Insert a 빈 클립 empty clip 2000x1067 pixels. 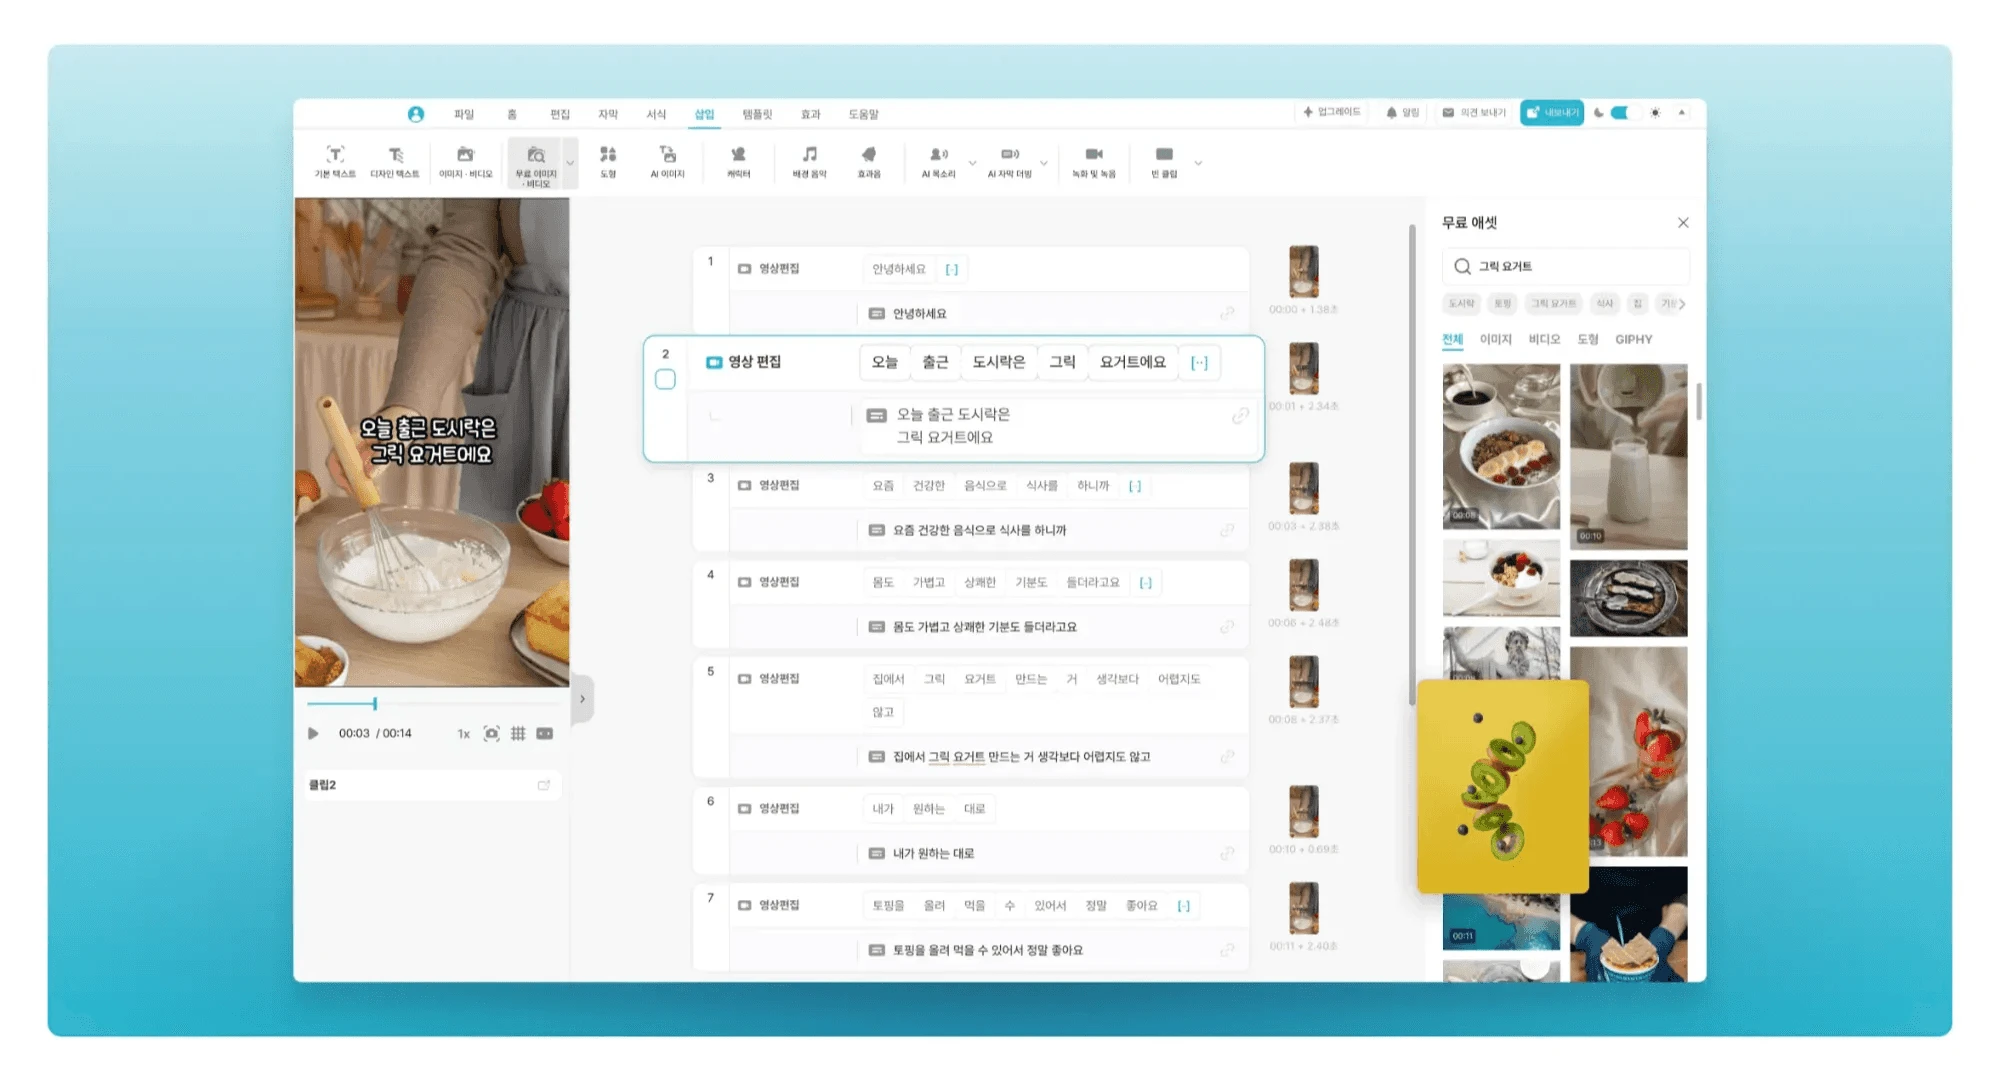1164,161
